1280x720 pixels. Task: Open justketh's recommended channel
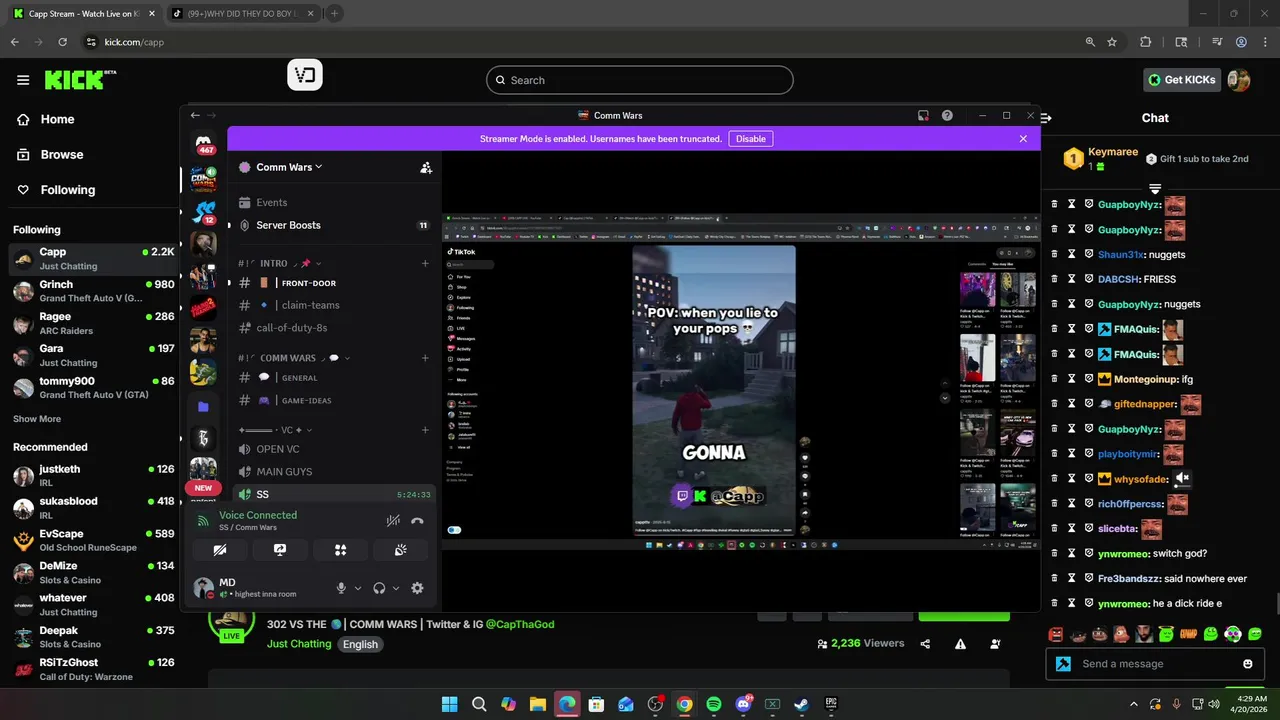click(92, 475)
